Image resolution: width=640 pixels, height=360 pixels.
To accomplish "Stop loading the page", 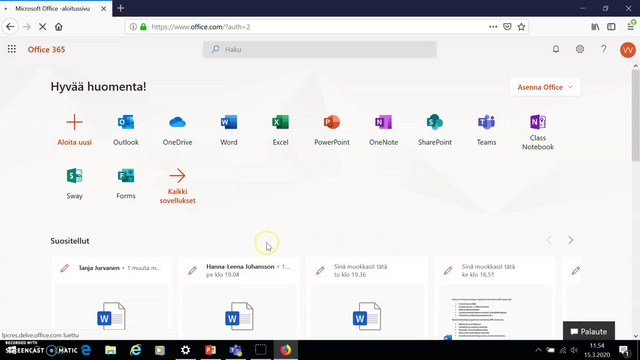I will point(42,27).
